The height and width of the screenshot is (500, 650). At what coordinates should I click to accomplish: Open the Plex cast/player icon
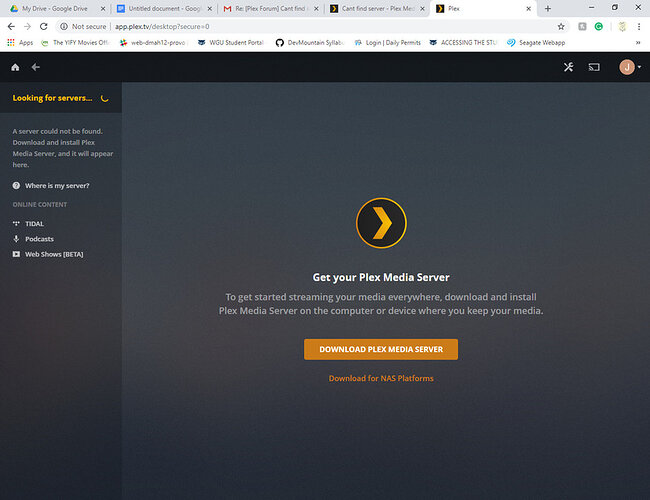(x=594, y=67)
